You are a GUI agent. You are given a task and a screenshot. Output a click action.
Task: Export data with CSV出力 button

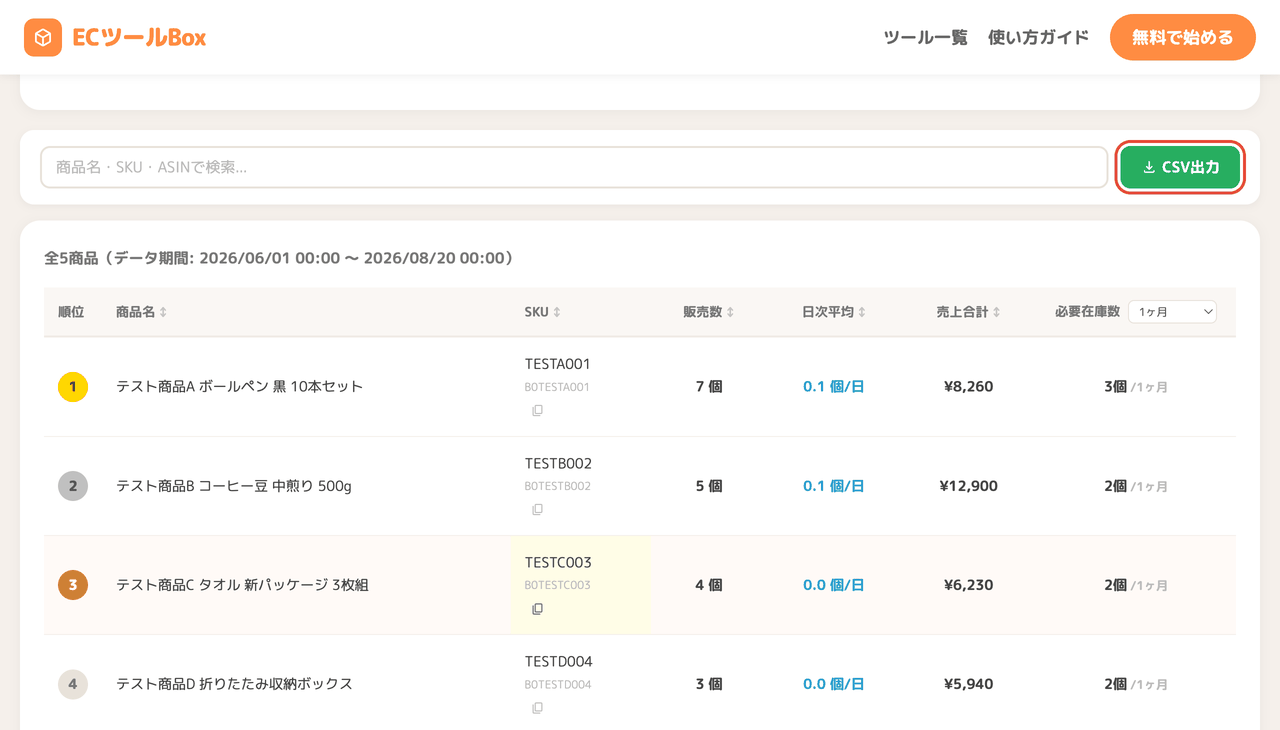[1180, 167]
